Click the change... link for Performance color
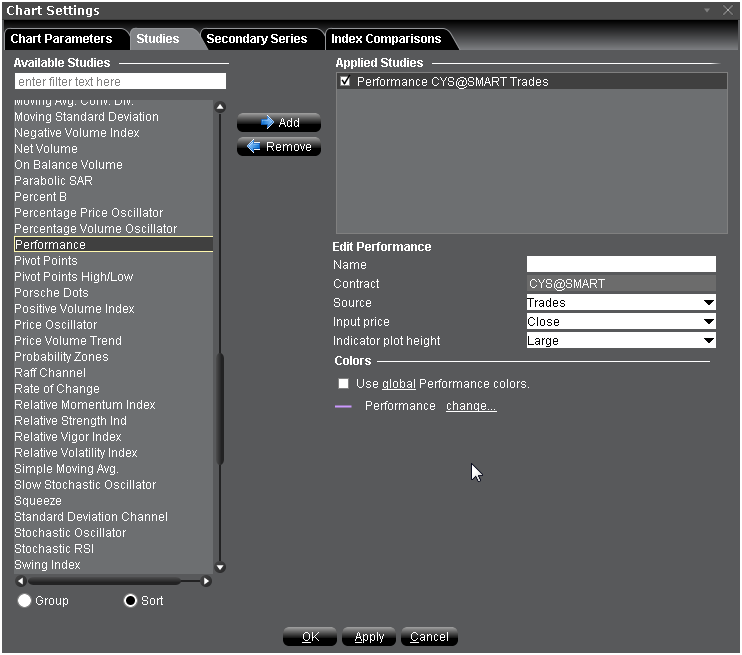 [x=471, y=406]
